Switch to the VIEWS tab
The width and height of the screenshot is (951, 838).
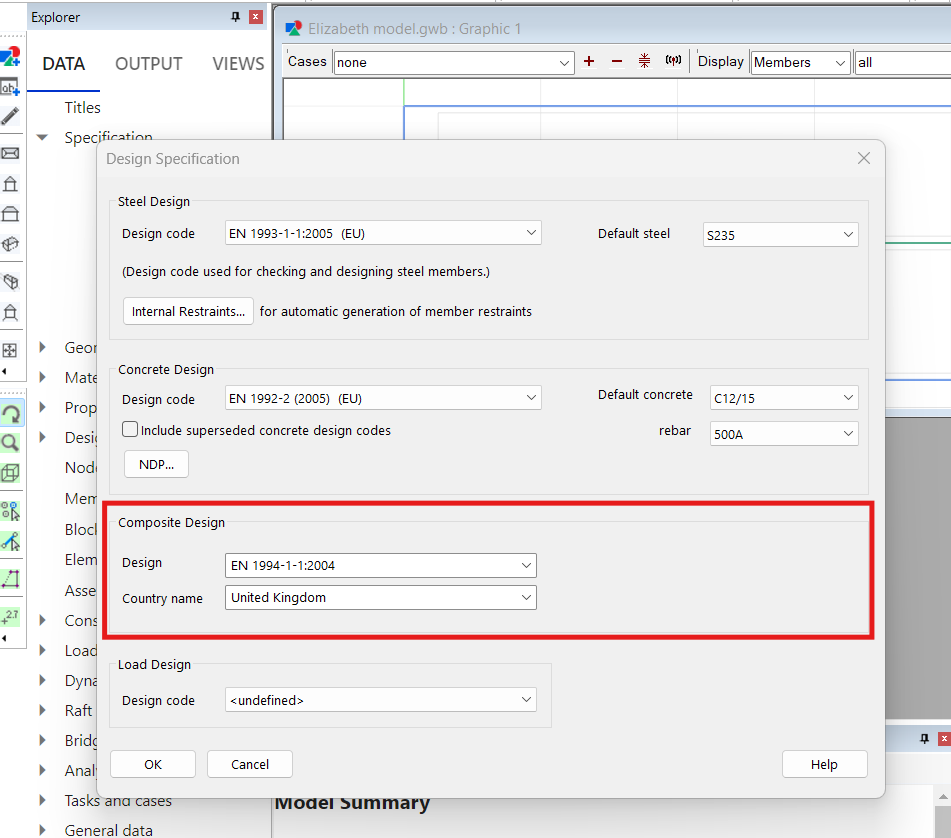click(237, 63)
